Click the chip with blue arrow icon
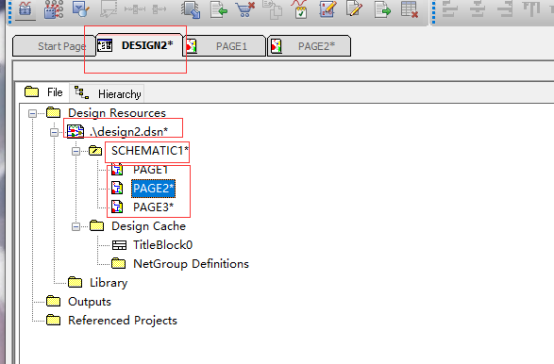This screenshot has height=364, width=554. (191, 9)
